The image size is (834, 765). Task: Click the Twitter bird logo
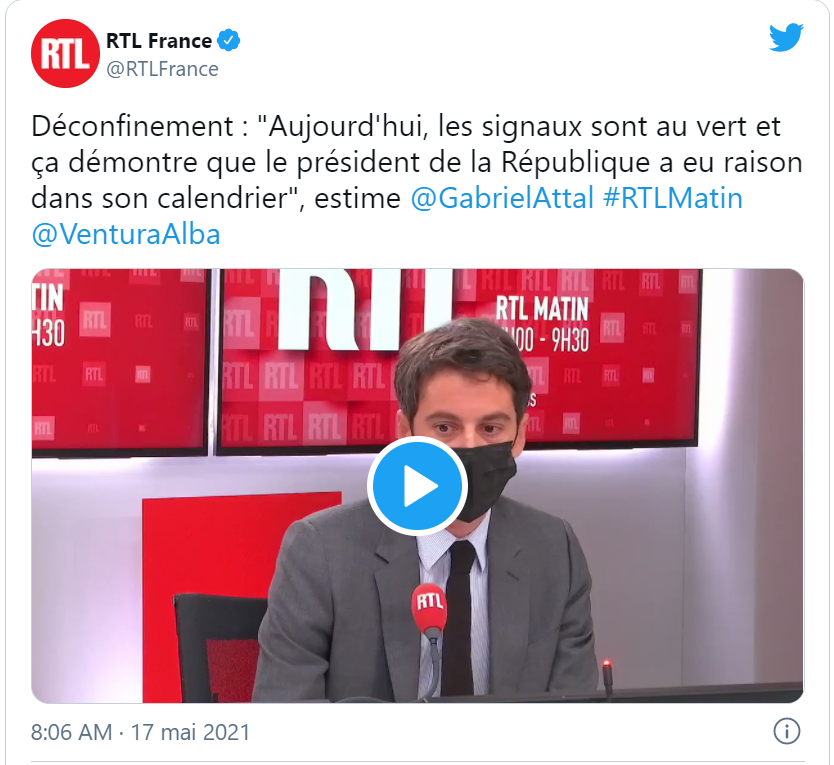tap(786, 38)
